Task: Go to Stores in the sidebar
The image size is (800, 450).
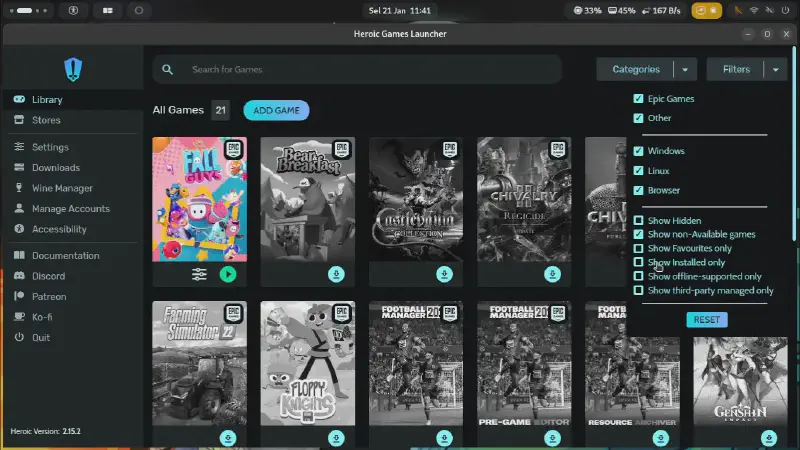Action: tap(46, 120)
